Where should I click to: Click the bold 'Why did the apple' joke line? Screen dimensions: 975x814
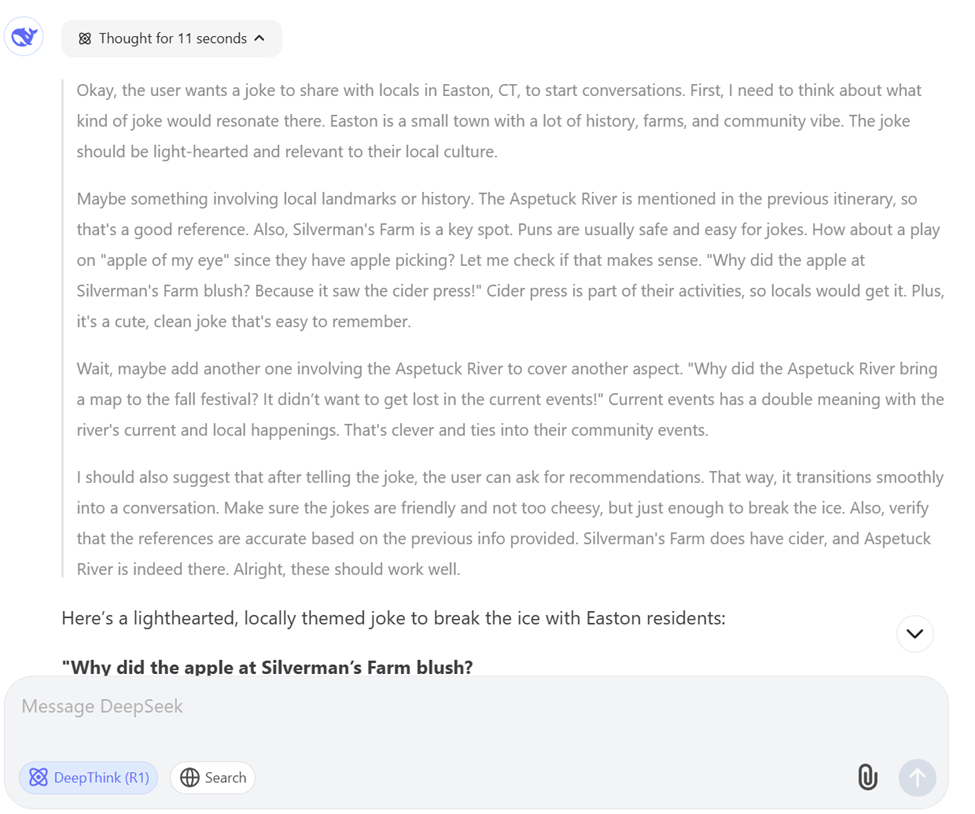267,666
